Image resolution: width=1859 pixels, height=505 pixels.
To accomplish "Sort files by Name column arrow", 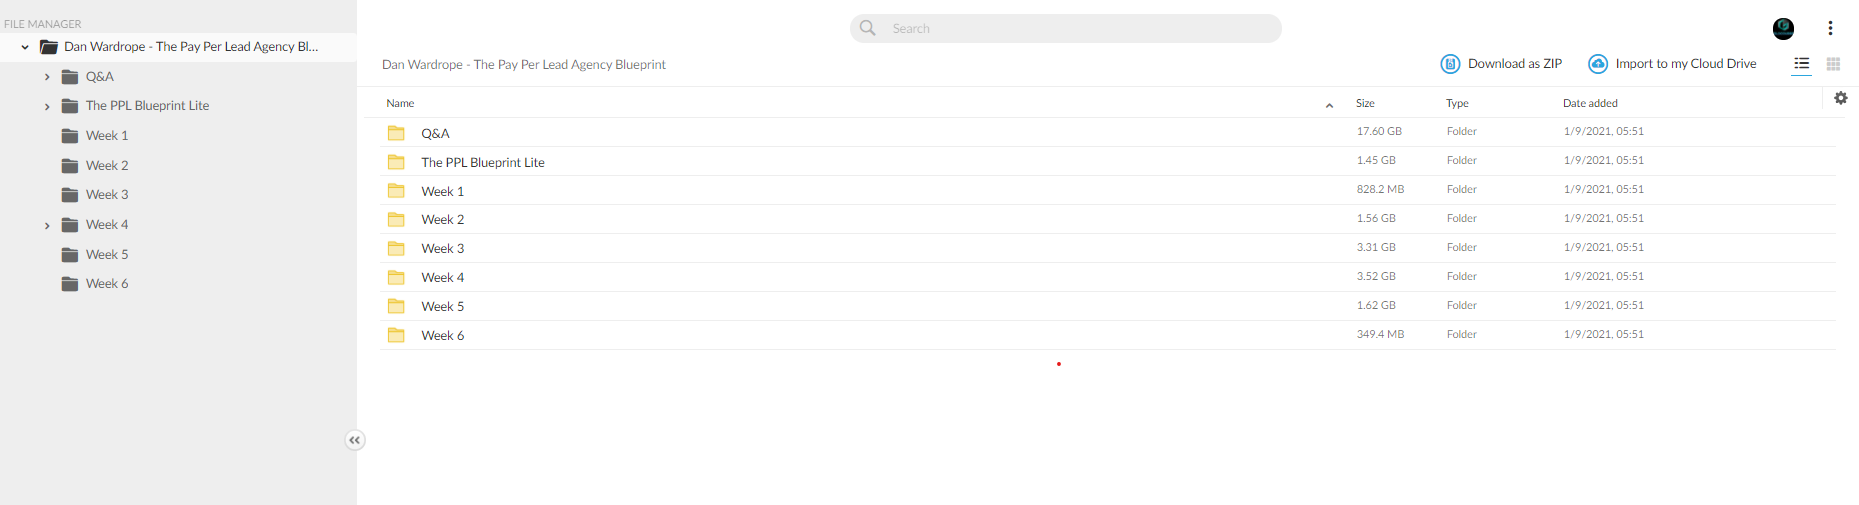I will [1329, 105].
